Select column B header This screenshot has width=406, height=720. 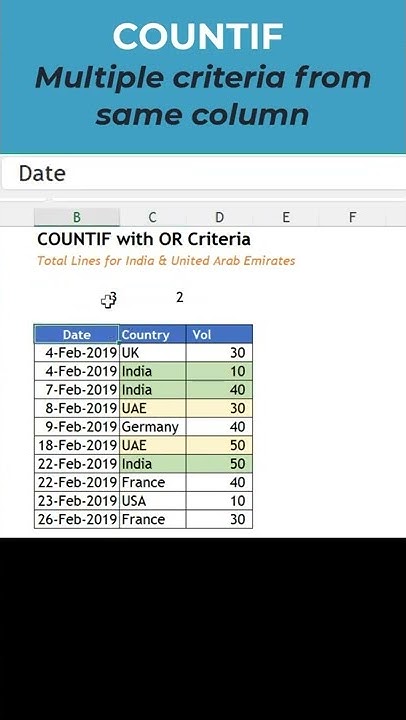click(77, 217)
